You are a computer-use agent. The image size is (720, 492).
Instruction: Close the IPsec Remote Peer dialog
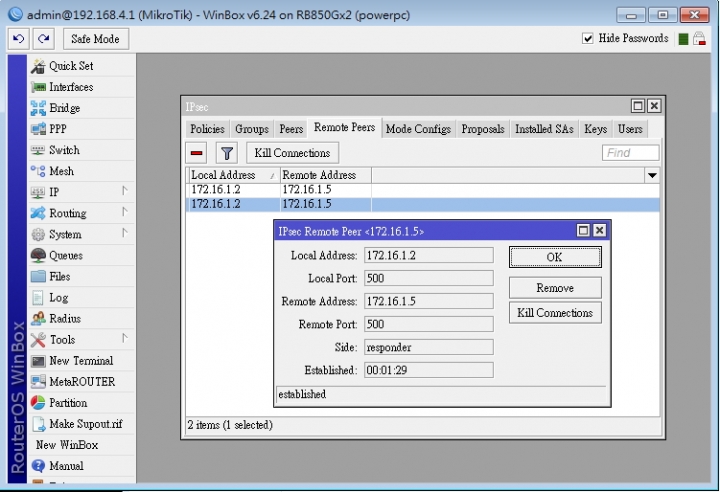click(x=599, y=230)
